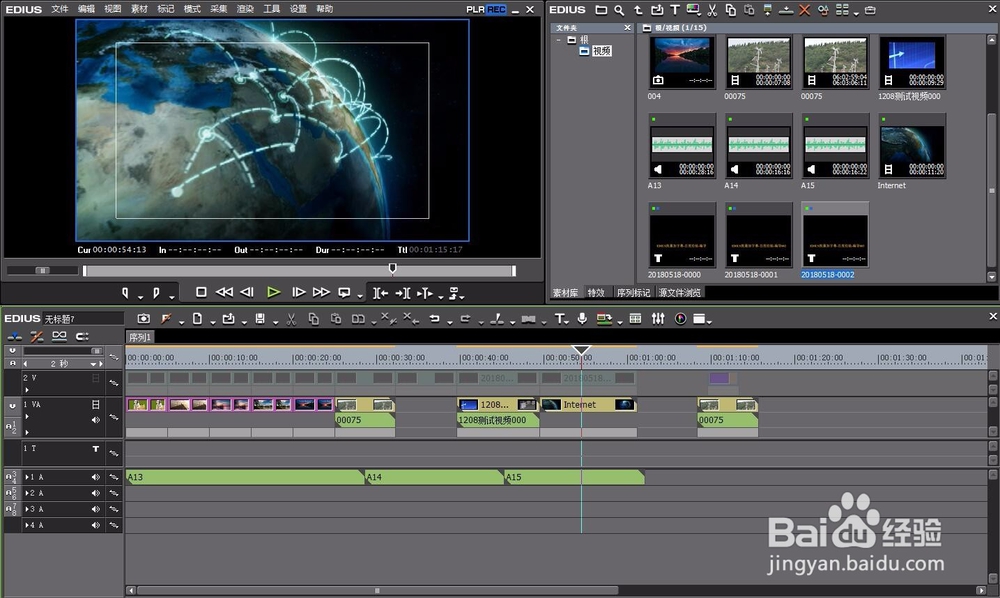
Task: Expand the 1 A audio track
Action: coord(27,477)
